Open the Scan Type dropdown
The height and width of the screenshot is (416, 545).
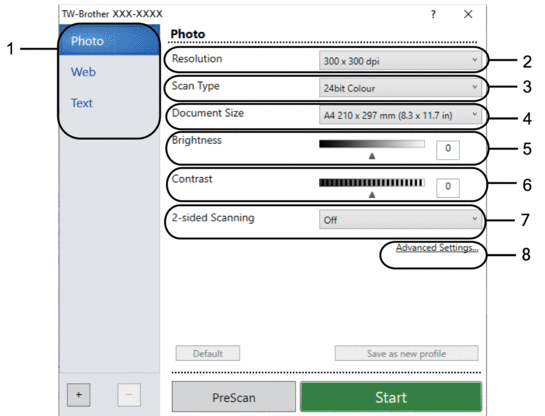pyautogui.click(x=400, y=88)
